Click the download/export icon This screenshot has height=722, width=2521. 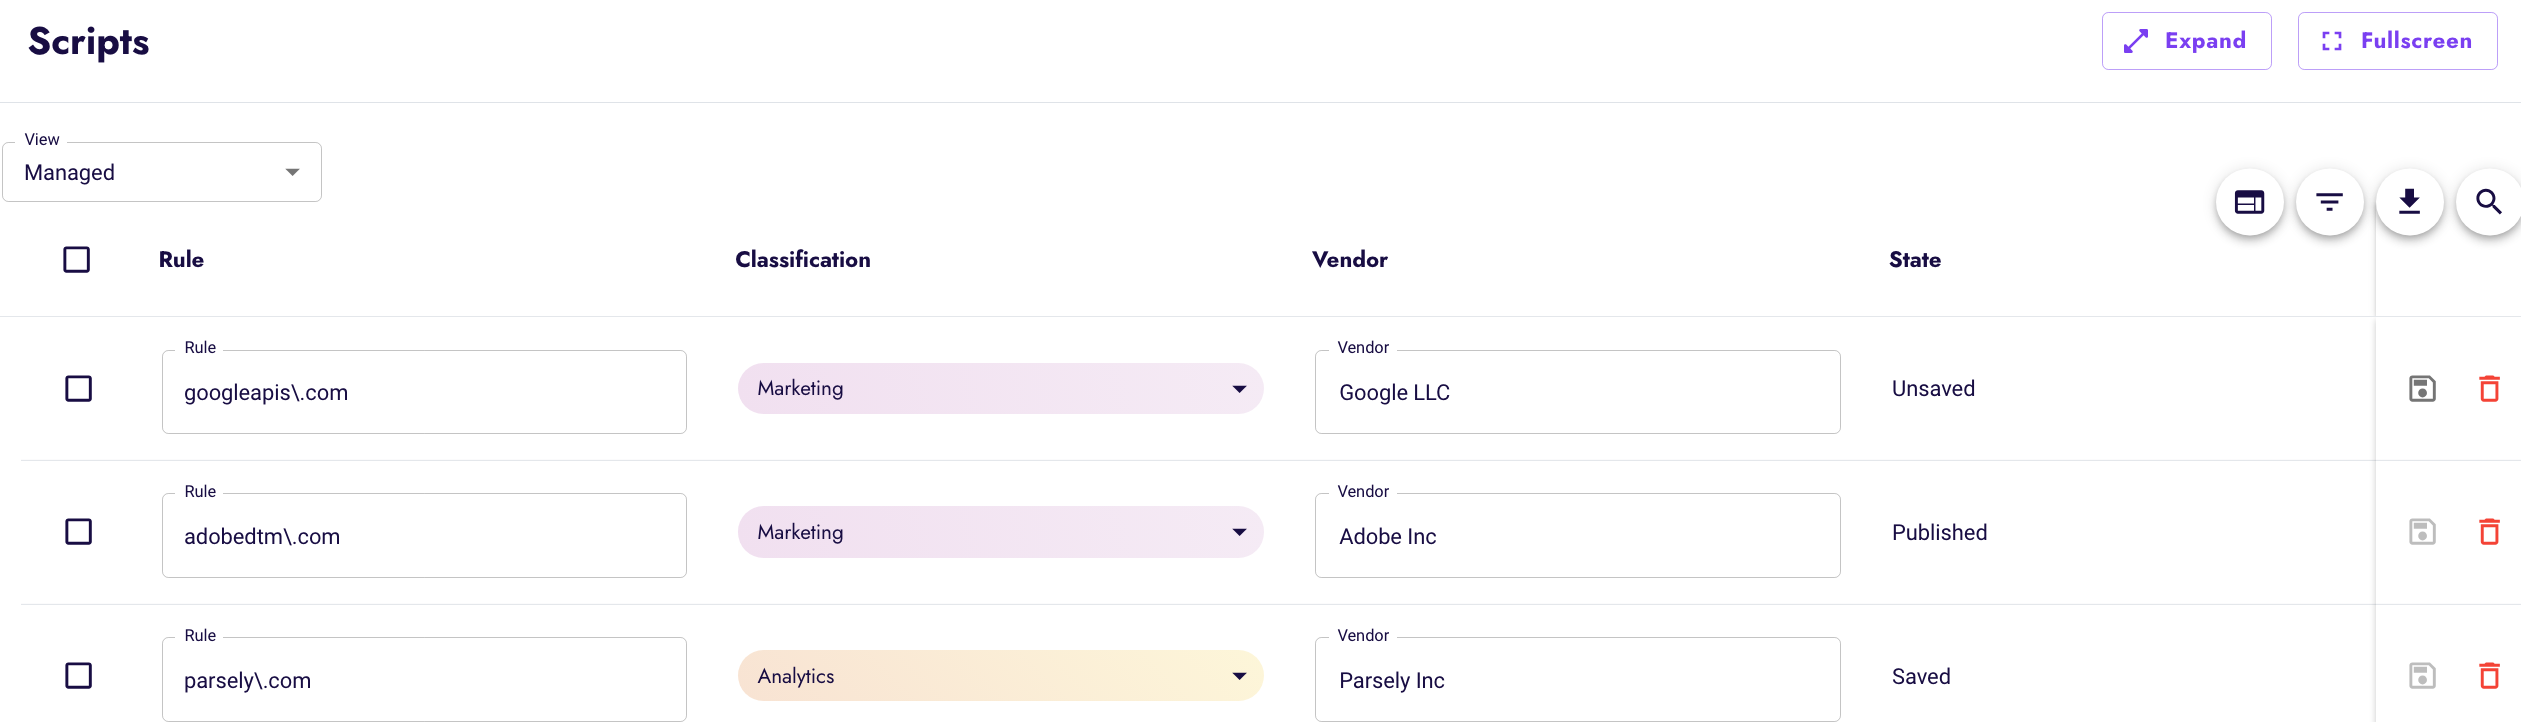pos(2408,202)
